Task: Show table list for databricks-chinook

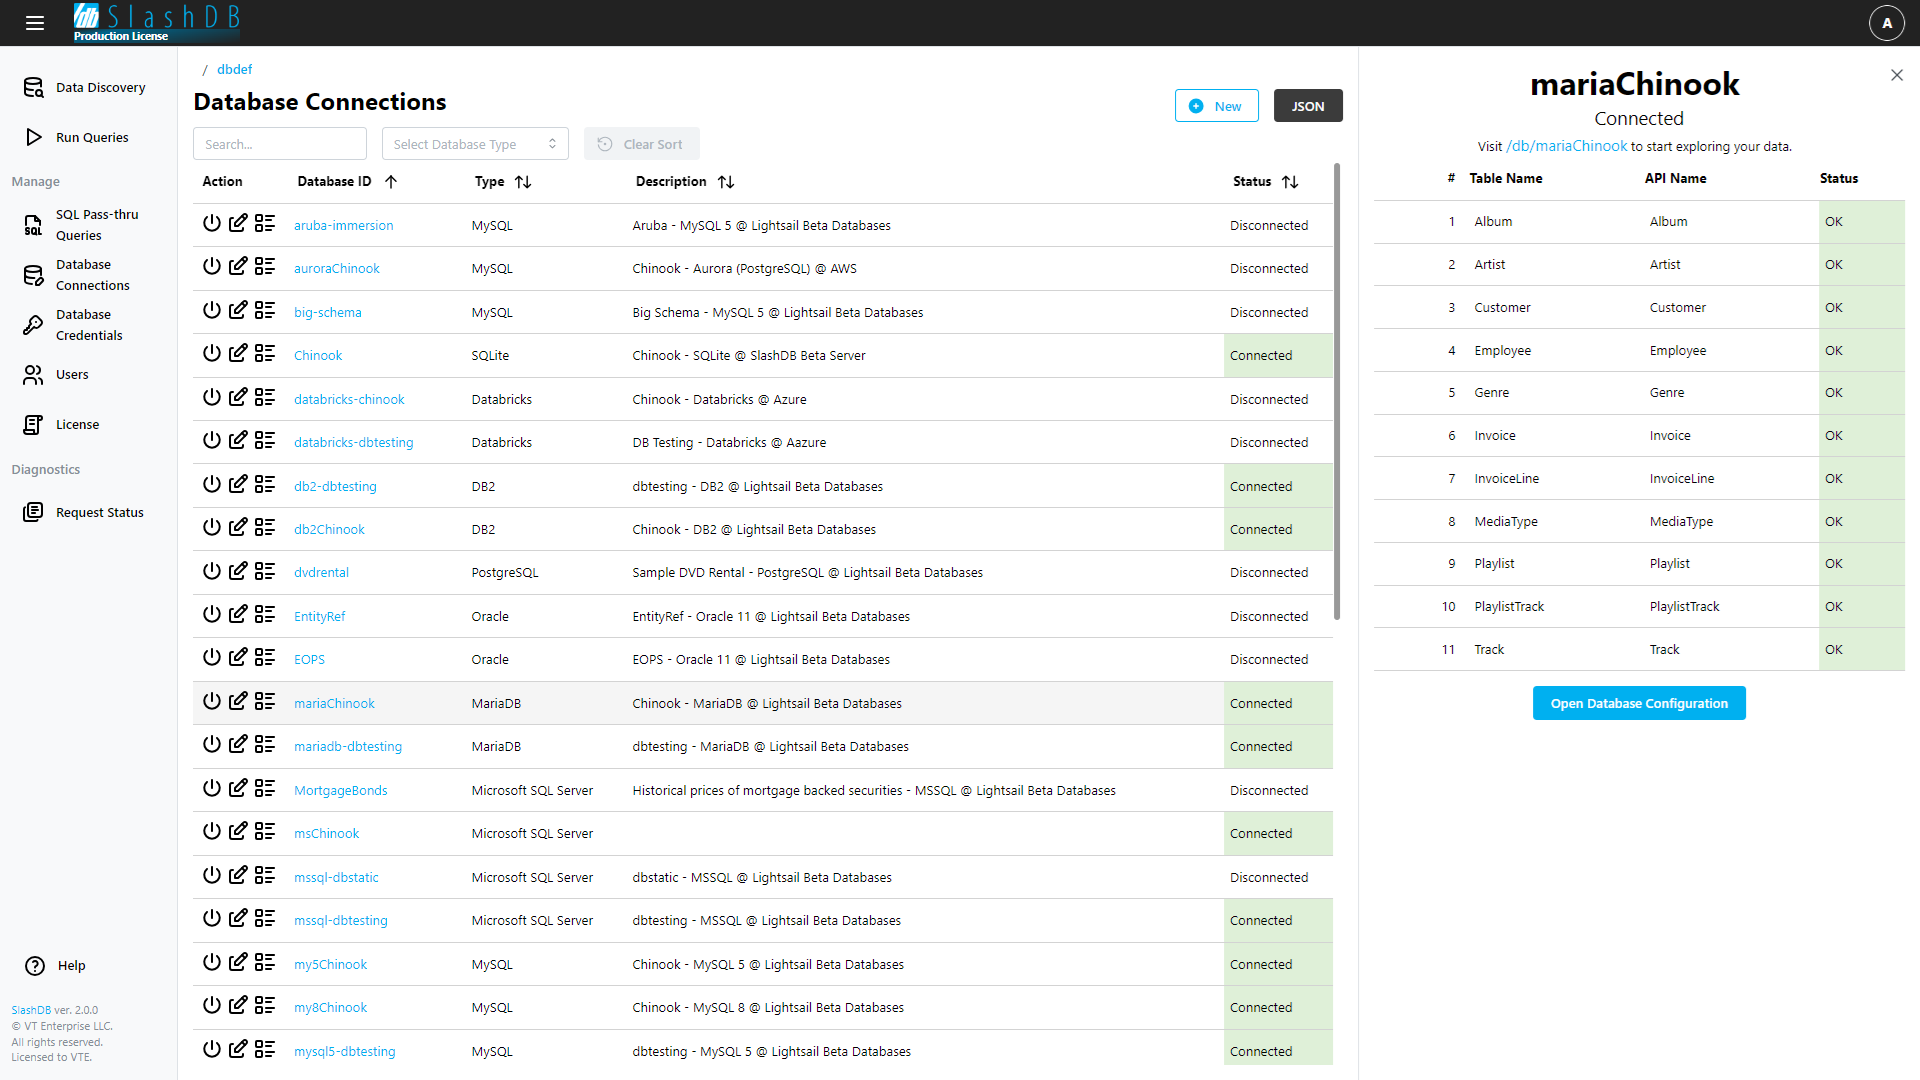Action: pyautogui.click(x=265, y=398)
